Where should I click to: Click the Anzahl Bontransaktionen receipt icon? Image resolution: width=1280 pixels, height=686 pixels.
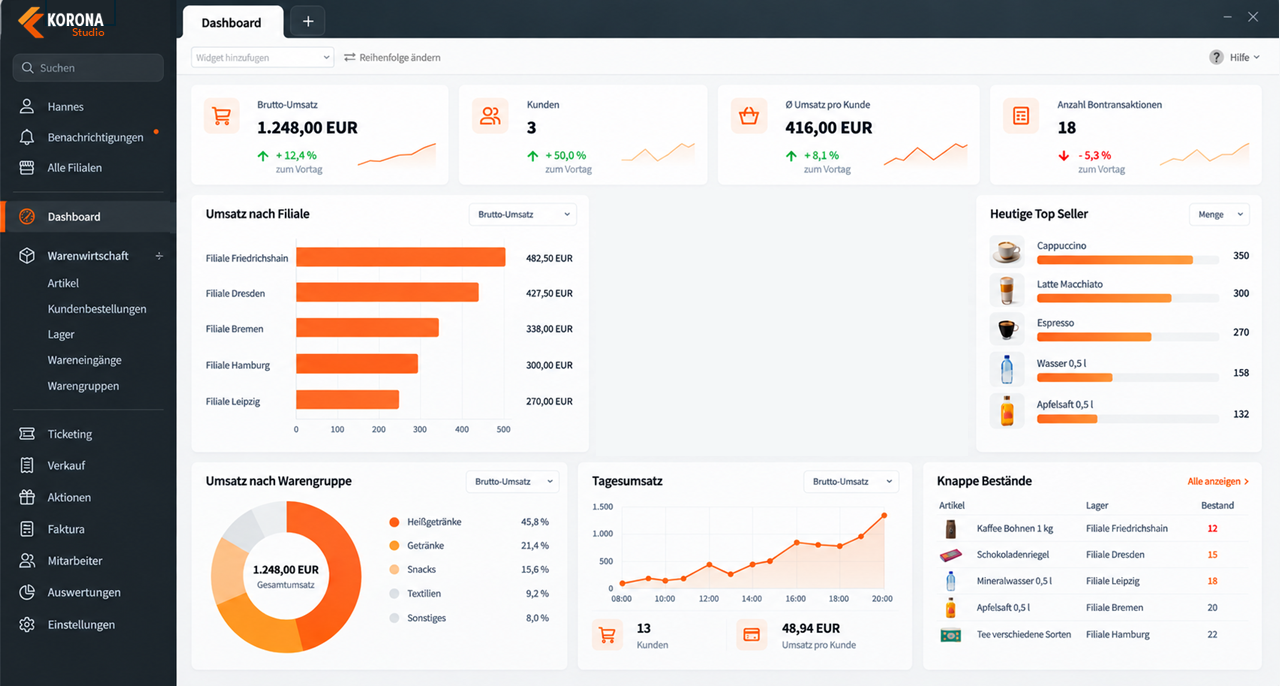pyautogui.click(x=1021, y=116)
